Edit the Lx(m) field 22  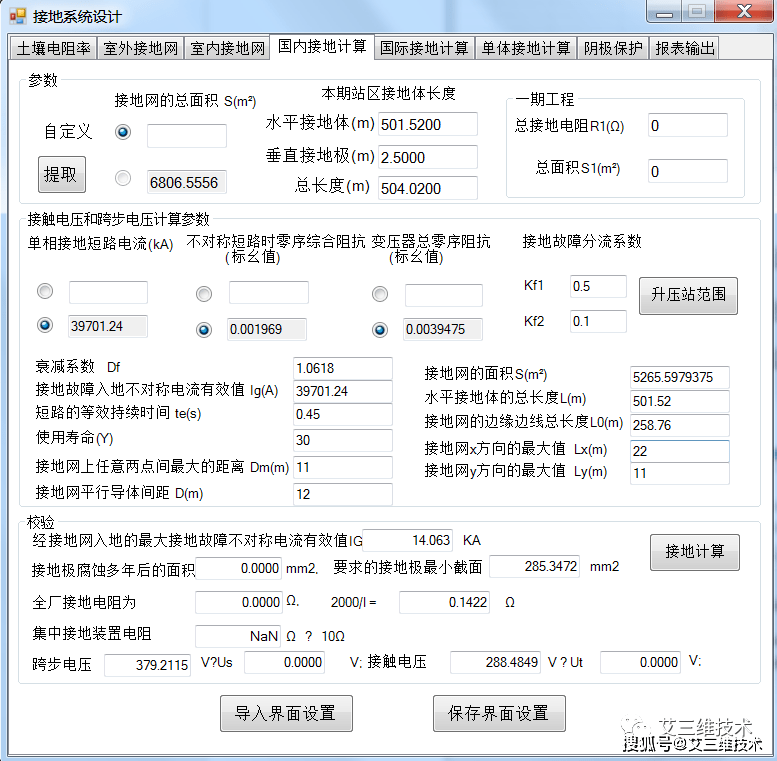point(679,451)
